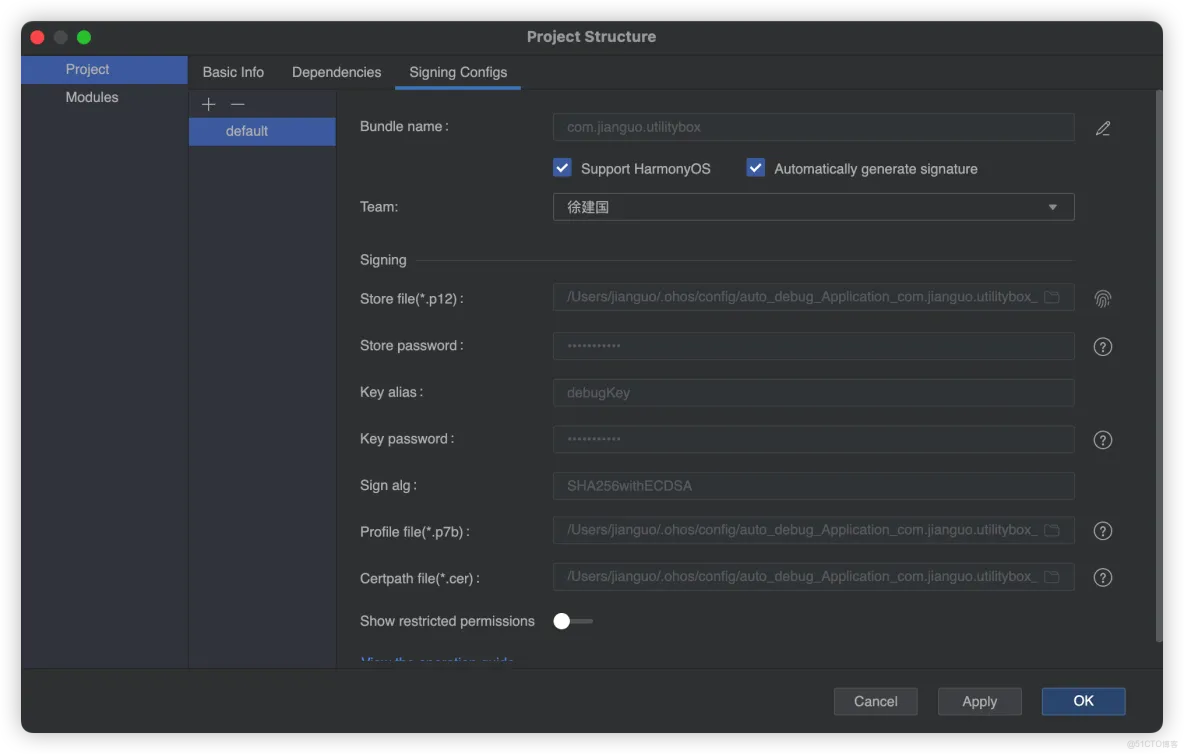Click the Store password field
Viewport: 1184px width, 754px height.
tap(813, 346)
